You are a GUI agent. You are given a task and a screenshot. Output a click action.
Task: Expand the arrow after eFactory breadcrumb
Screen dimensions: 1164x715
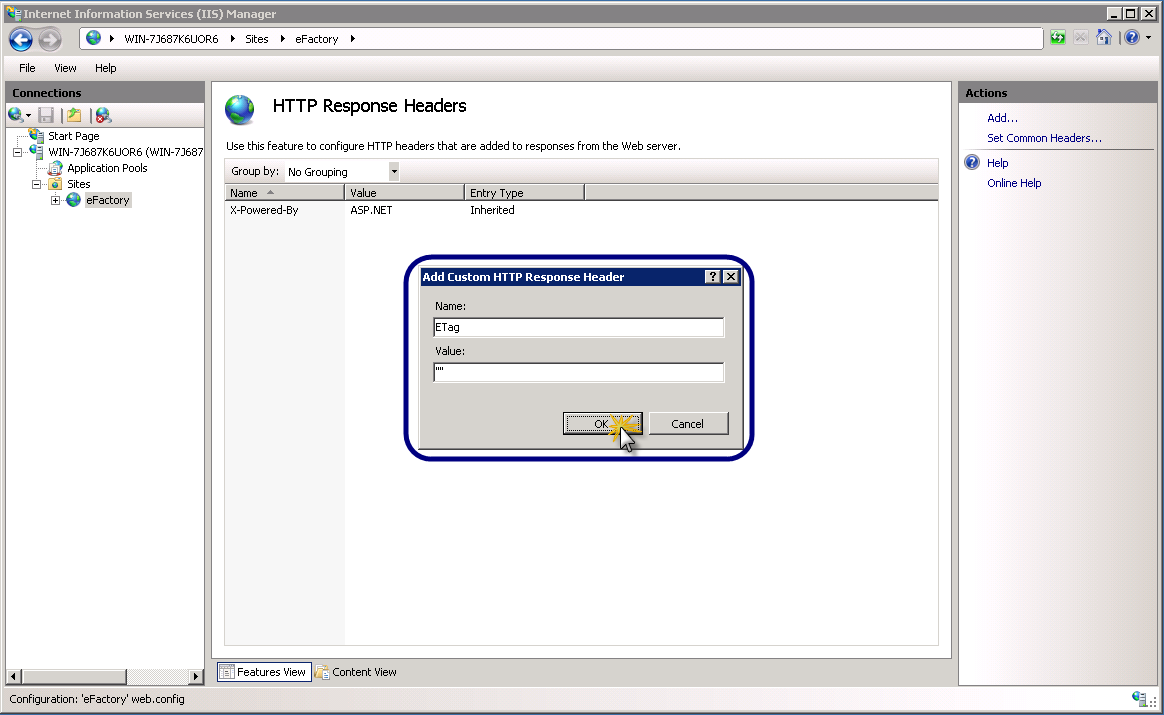pos(353,39)
